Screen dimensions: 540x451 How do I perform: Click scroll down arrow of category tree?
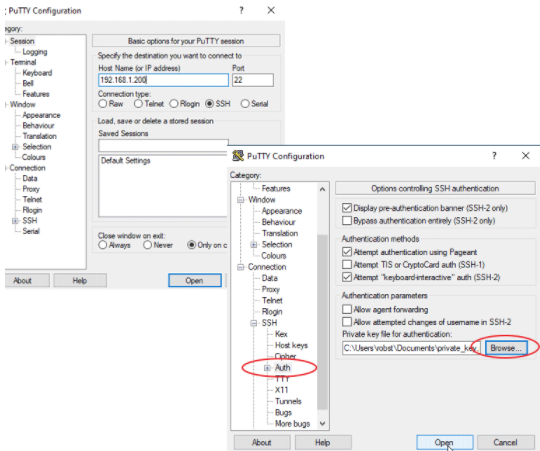coord(322,423)
